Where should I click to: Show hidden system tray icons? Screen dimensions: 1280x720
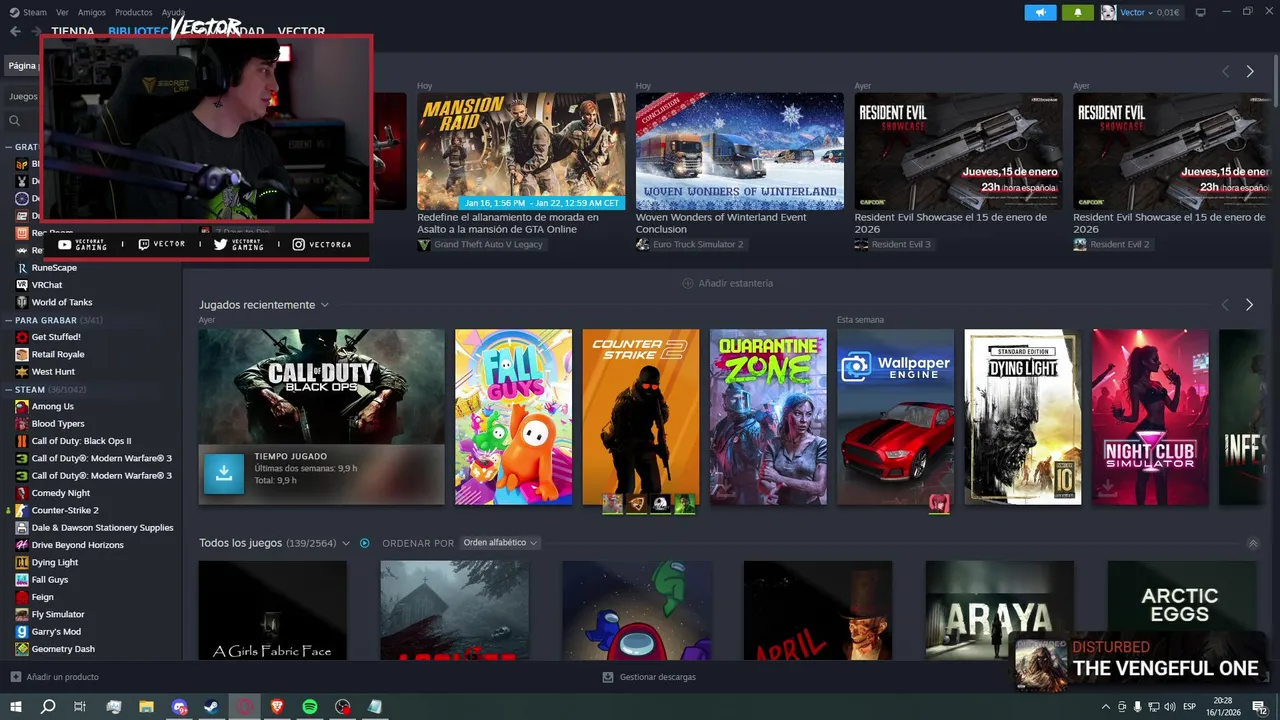point(1106,706)
